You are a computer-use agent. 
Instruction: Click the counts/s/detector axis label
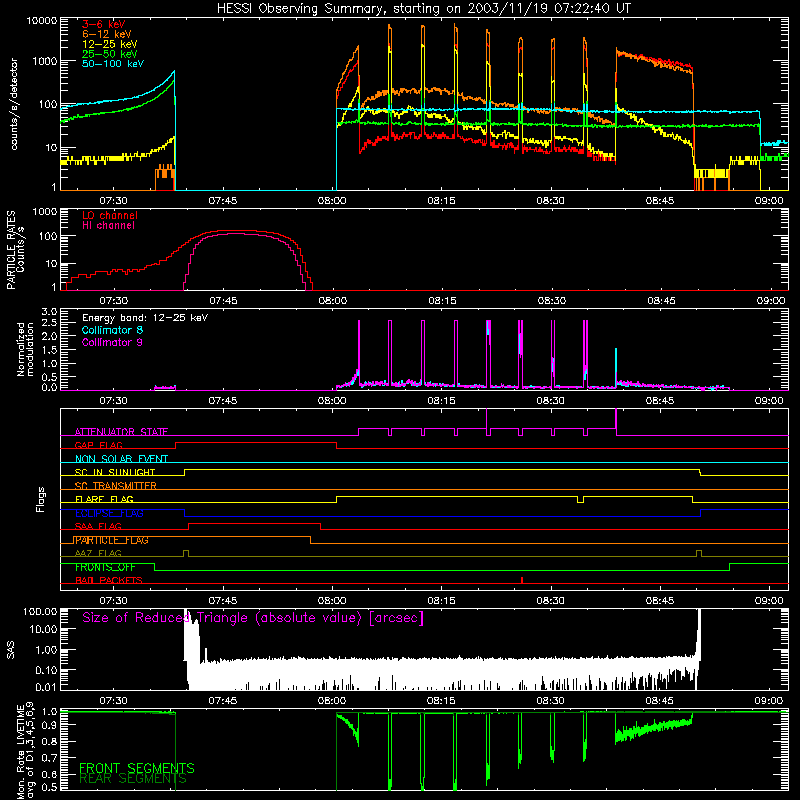(x=14, y=104)
